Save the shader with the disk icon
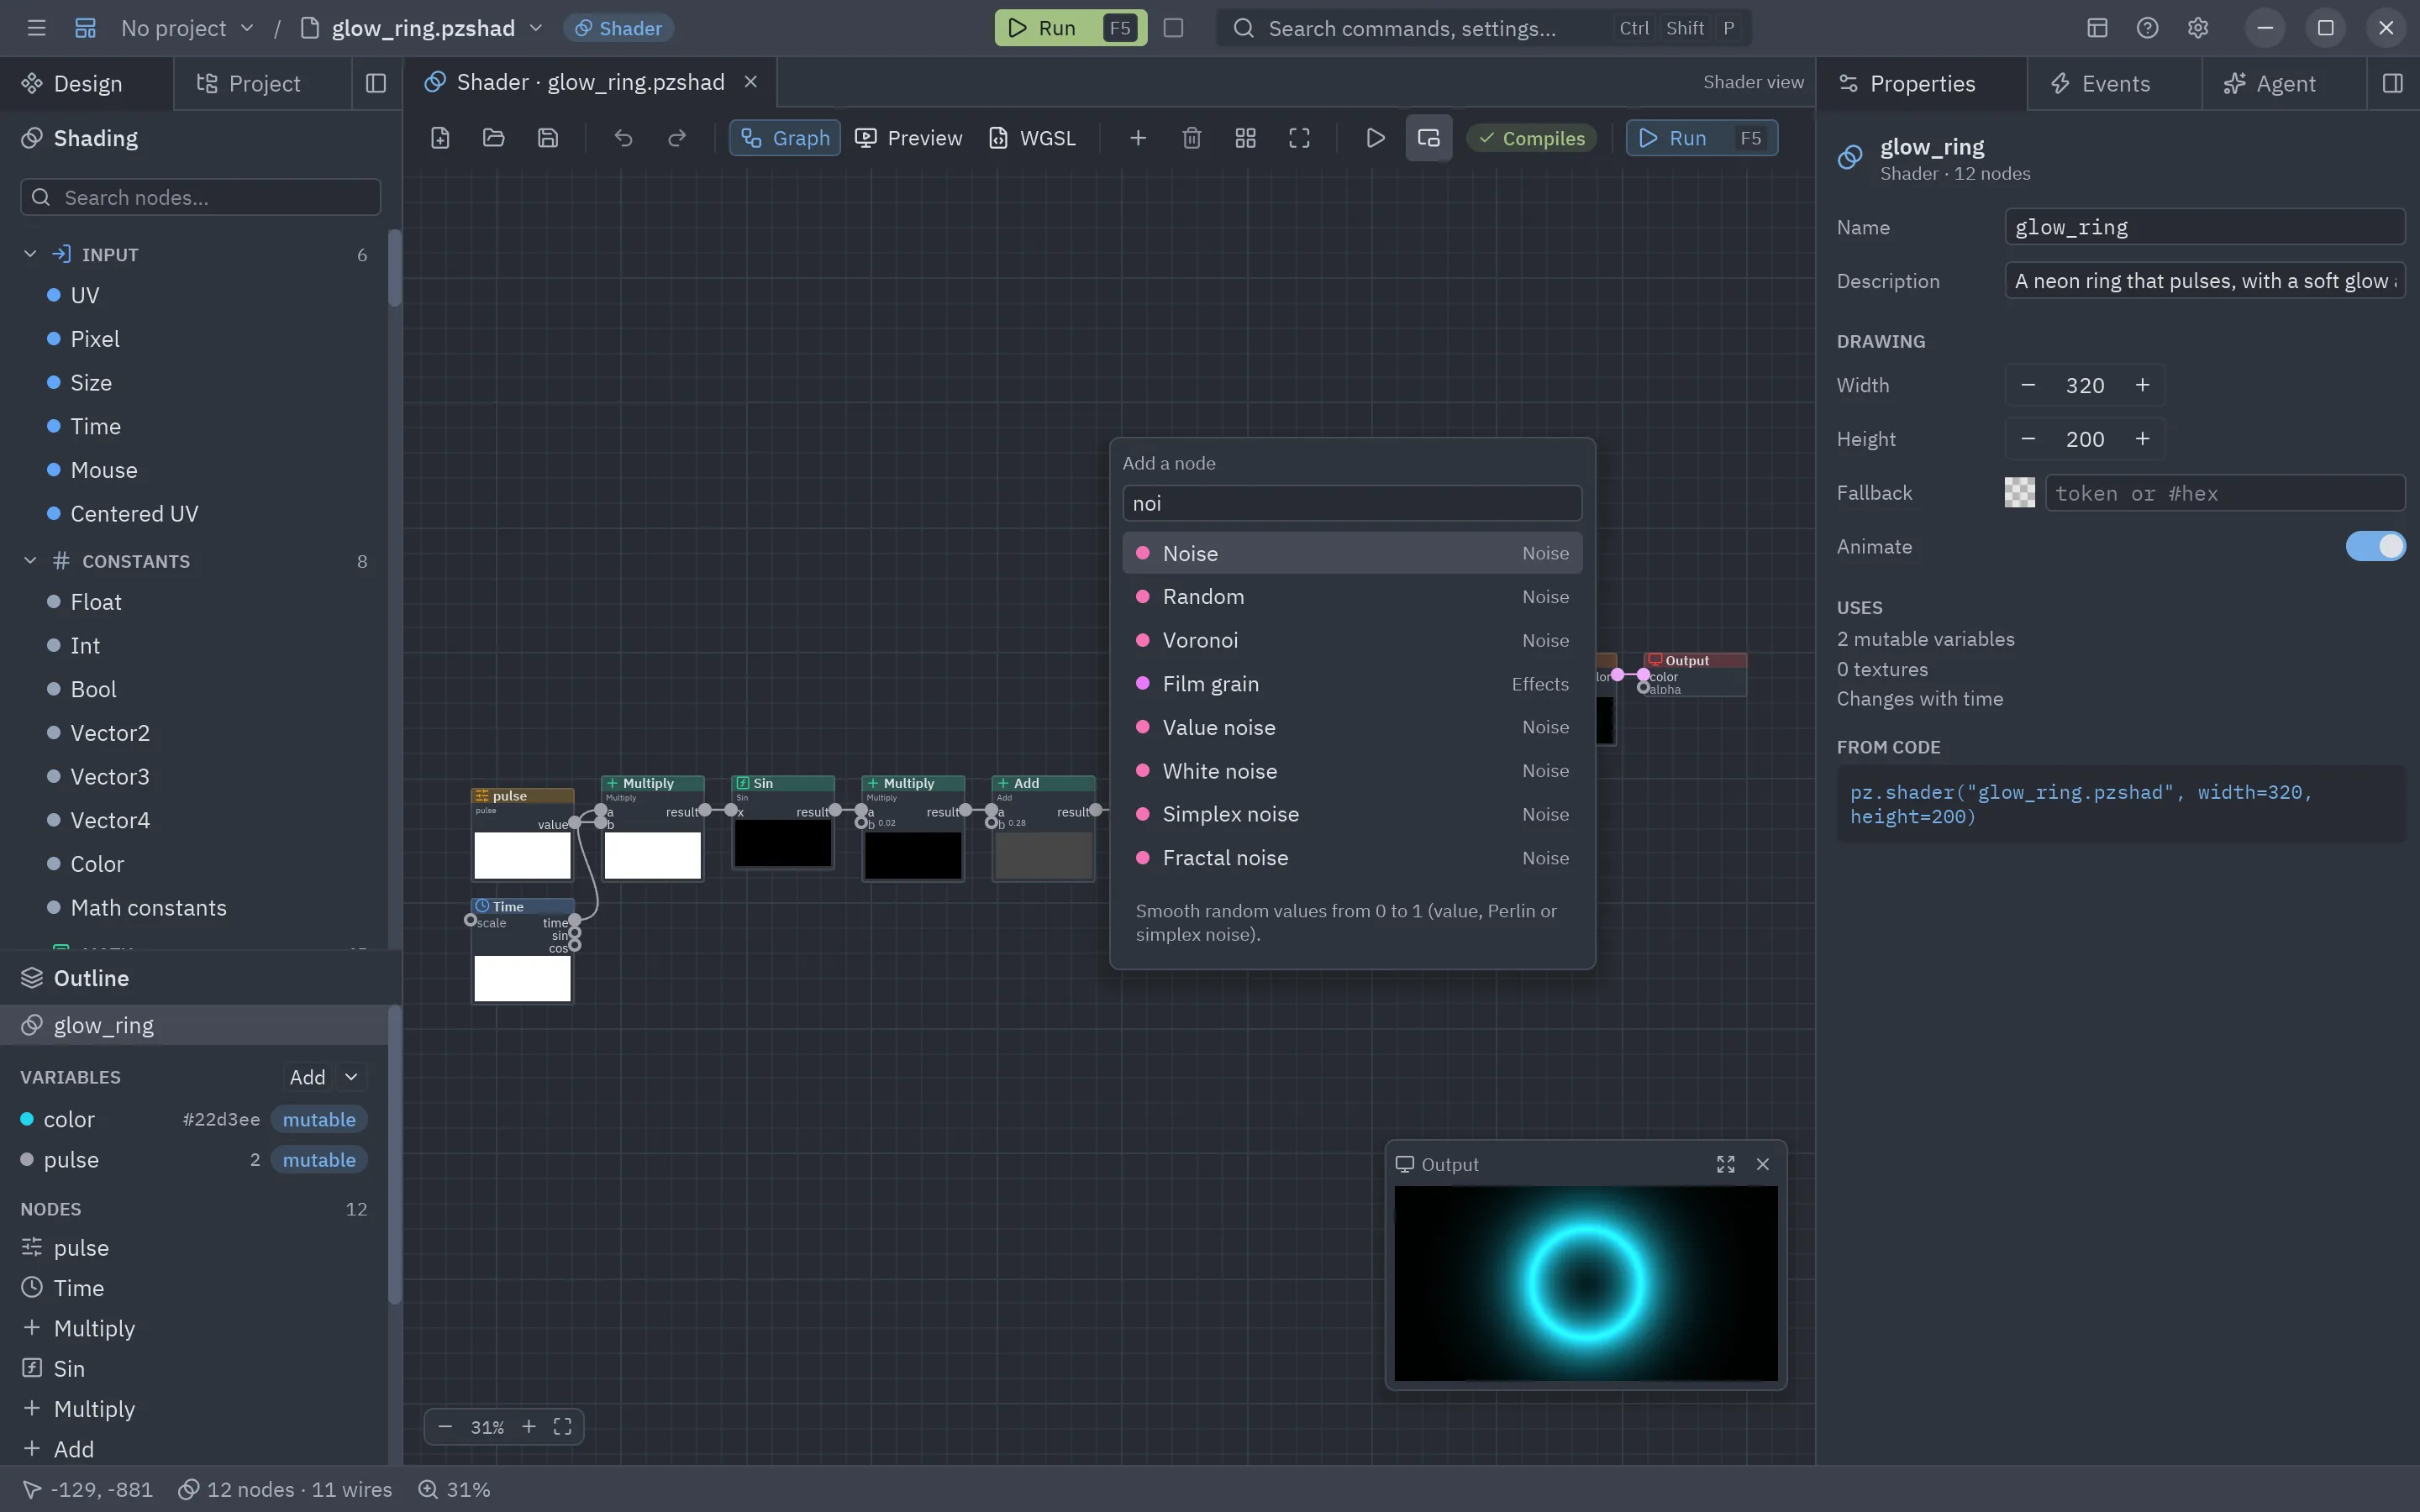Image resolution: width=2420 pixels, height=1512 pixels. [x=548, y=138]
